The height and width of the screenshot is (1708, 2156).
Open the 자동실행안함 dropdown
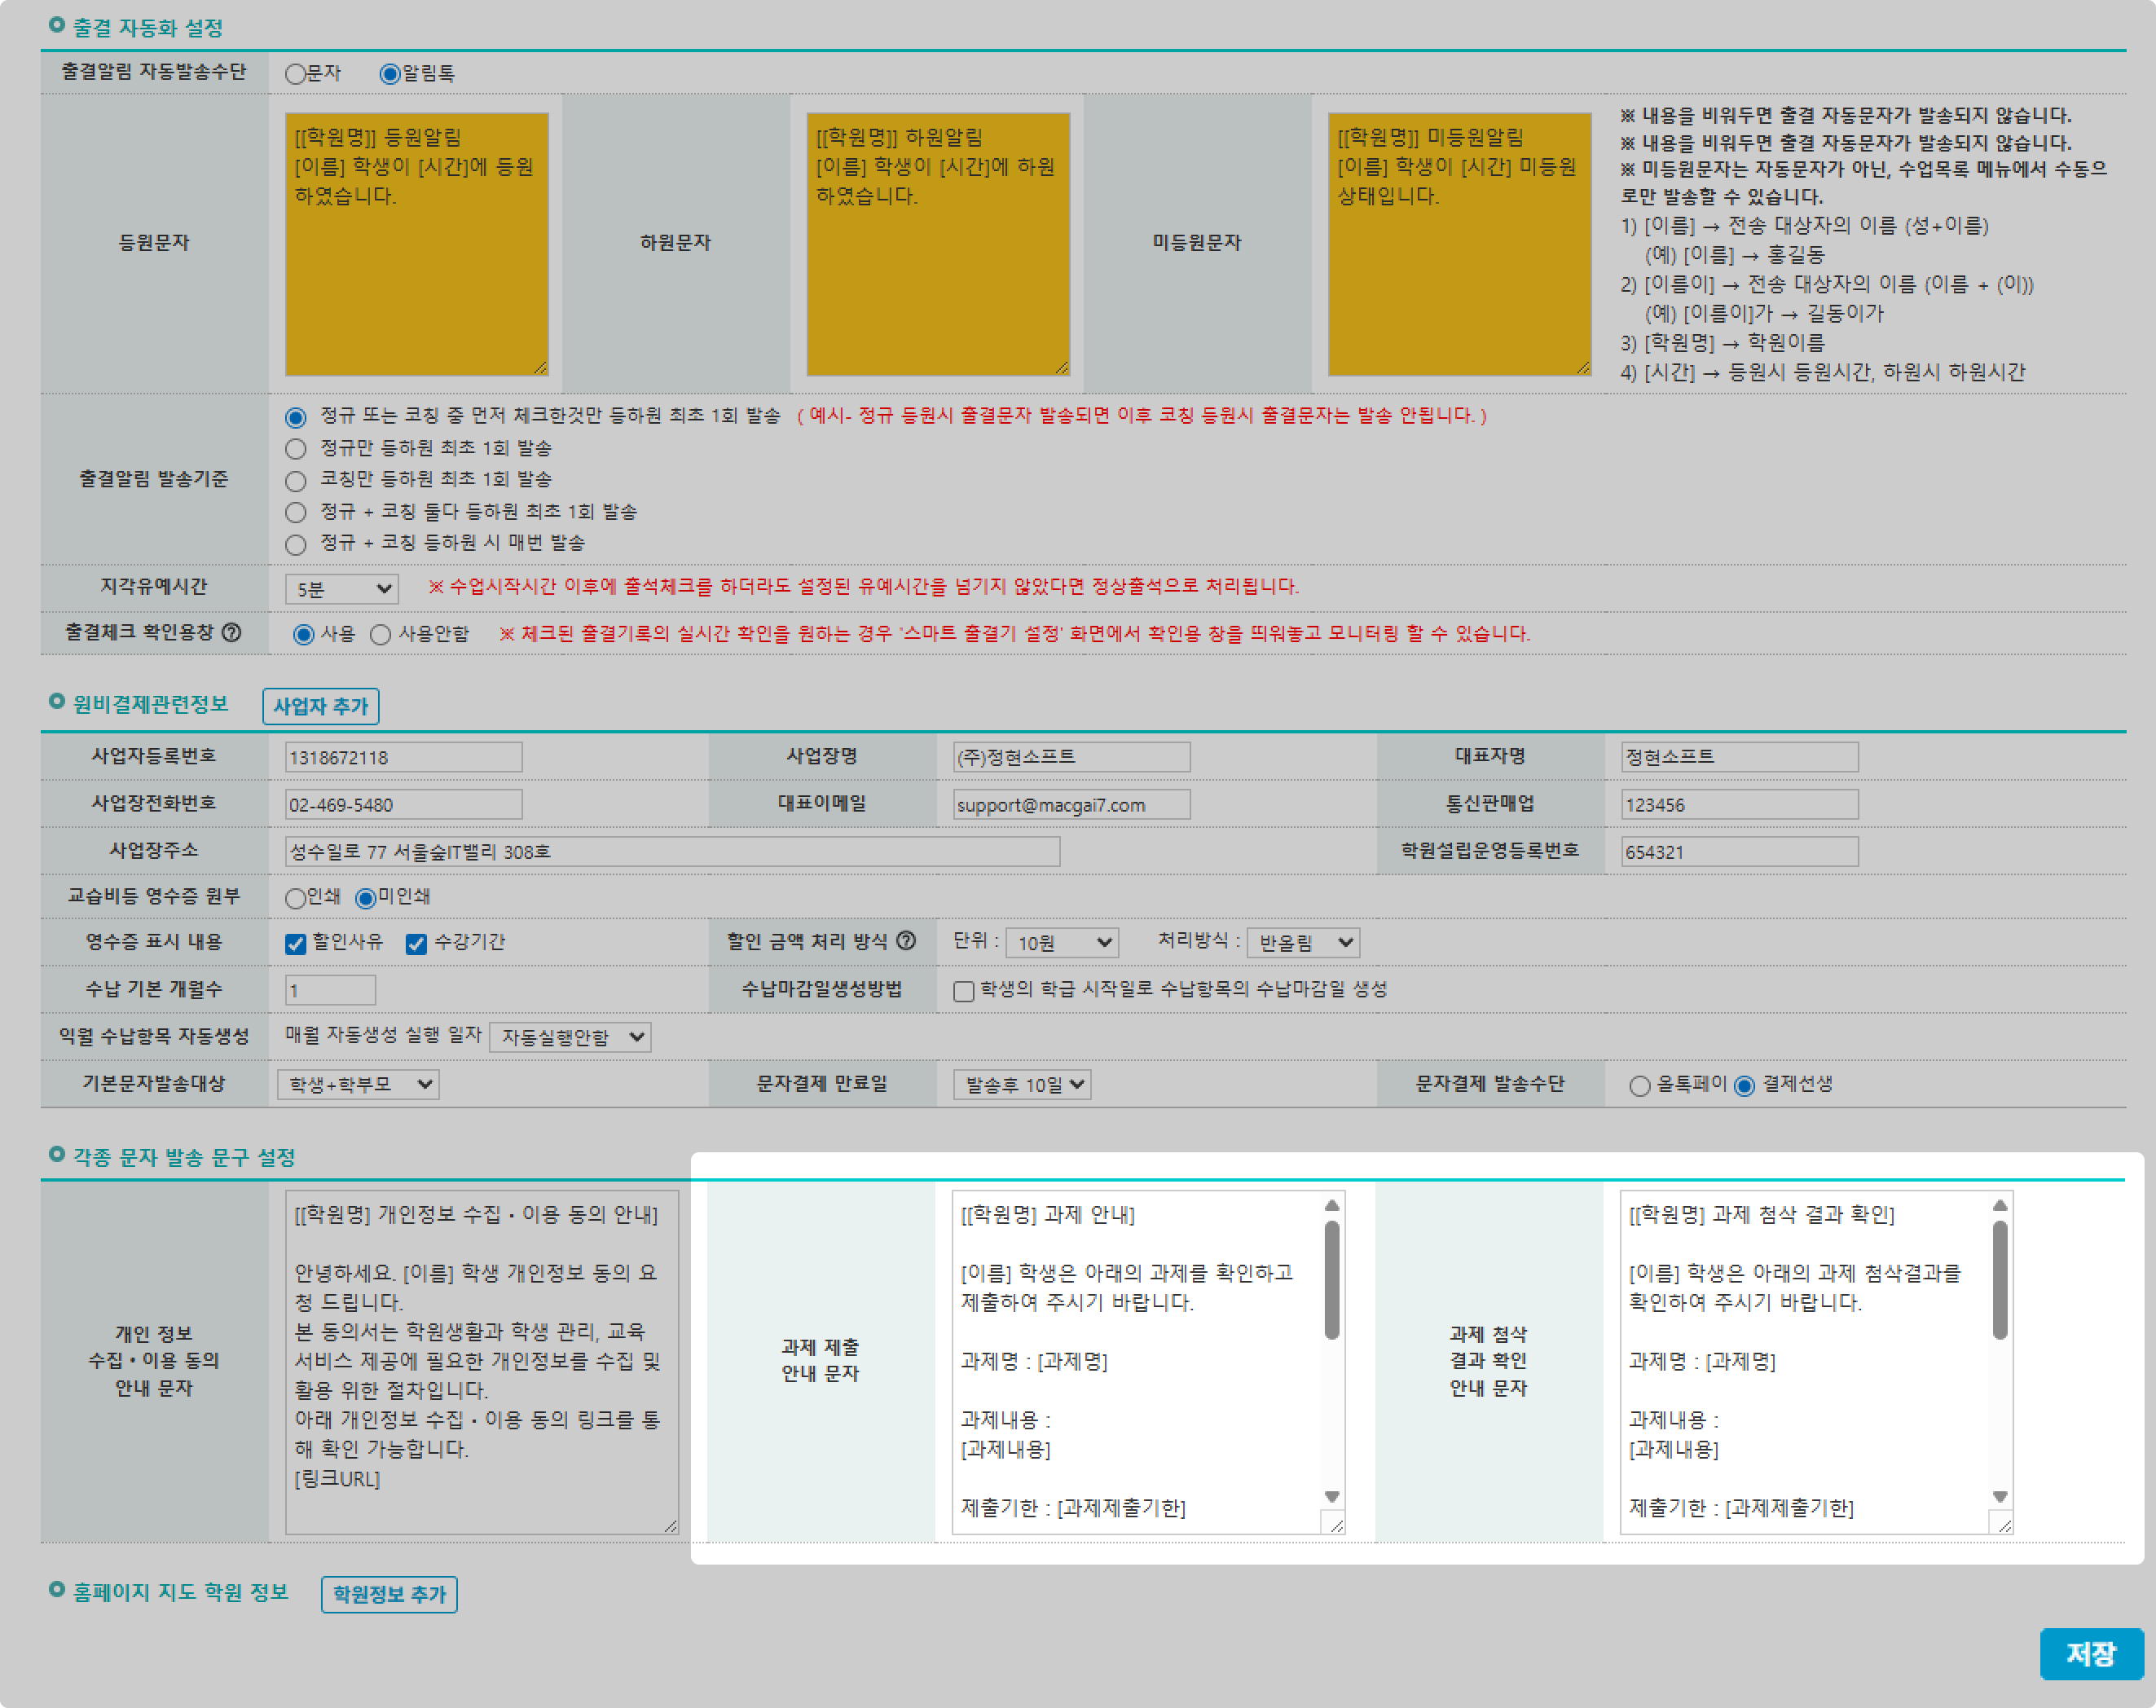(570, 1037)
